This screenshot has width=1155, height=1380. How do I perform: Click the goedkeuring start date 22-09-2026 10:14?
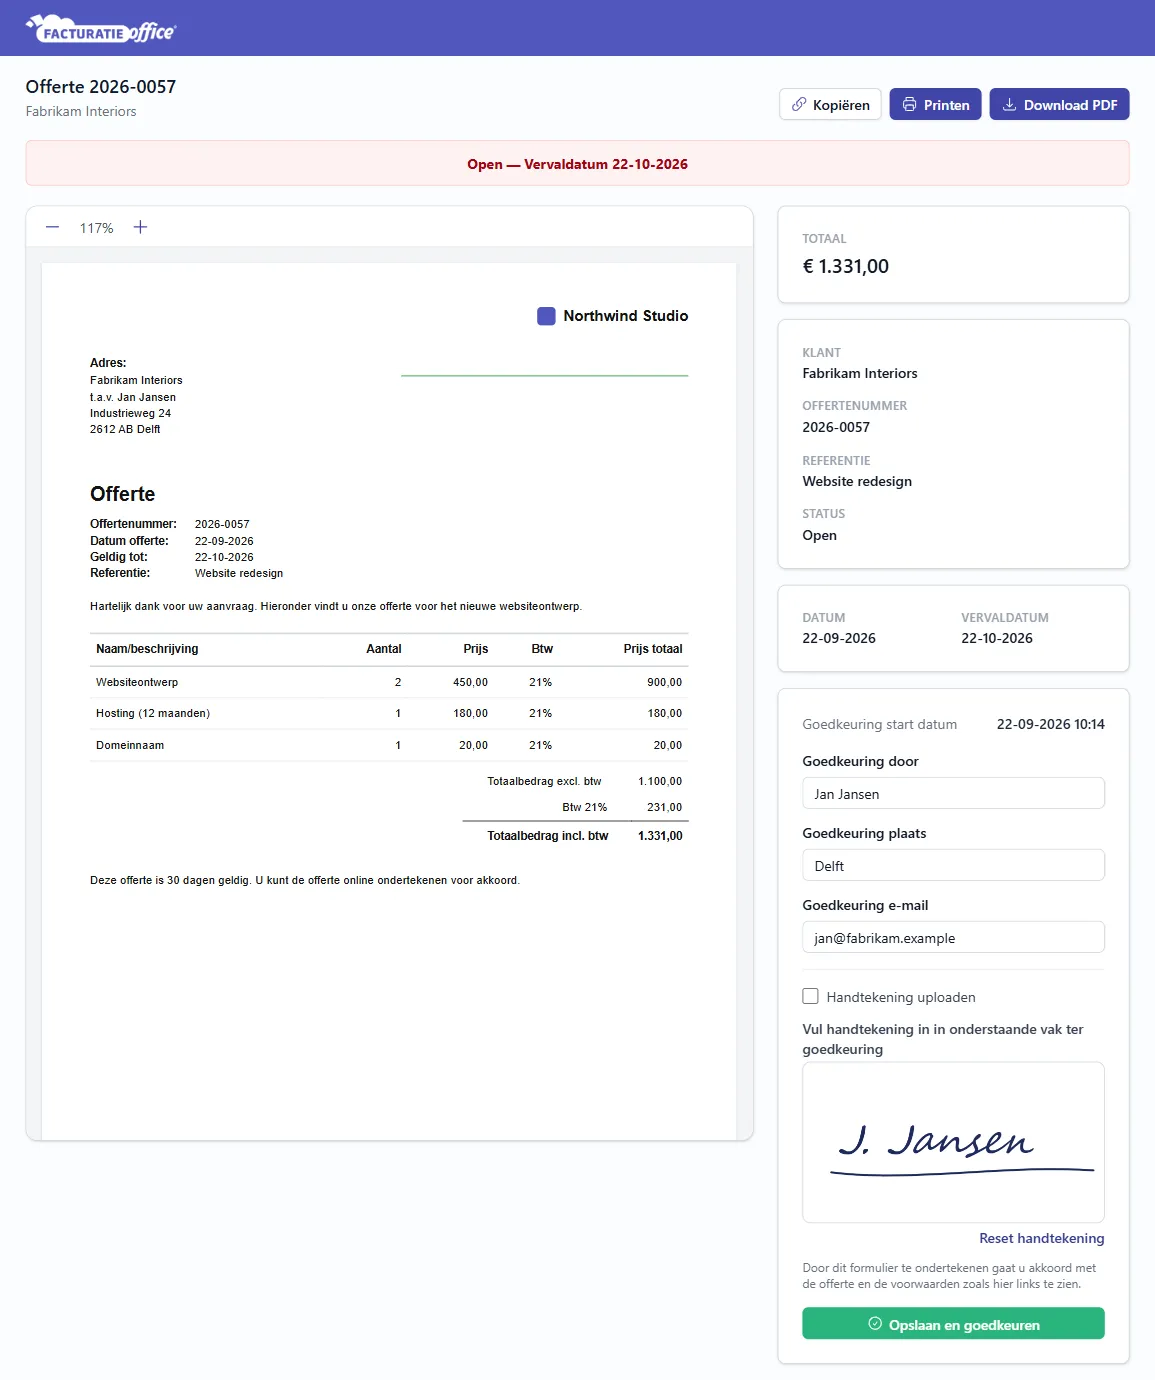pos(1050,724)
